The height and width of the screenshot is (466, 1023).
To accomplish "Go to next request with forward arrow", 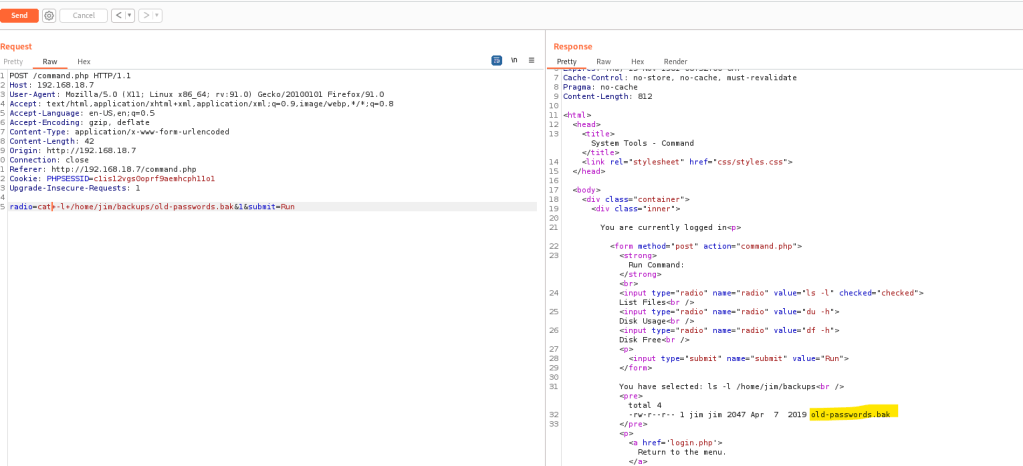I will point(146,16).
